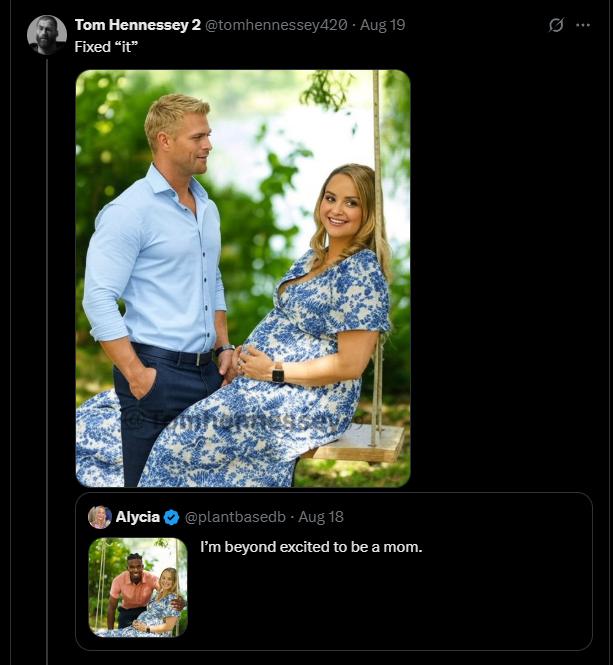Click the @tomhennessey420 handle
613x665 pixels.
277,25
